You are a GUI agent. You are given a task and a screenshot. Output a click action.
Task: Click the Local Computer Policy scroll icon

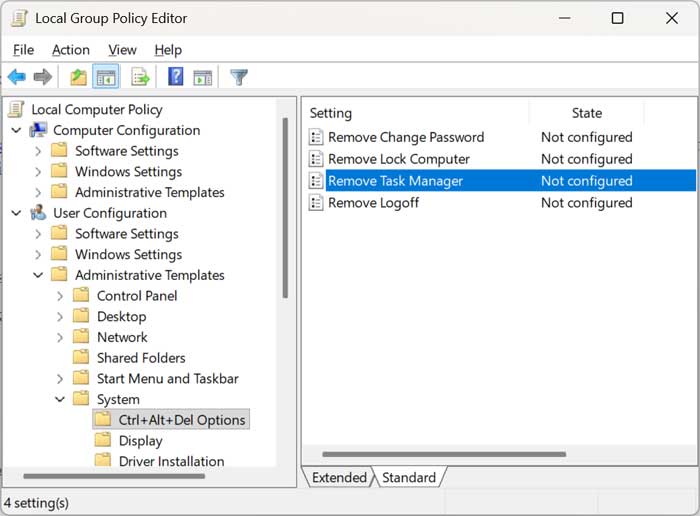click(17, 109)
